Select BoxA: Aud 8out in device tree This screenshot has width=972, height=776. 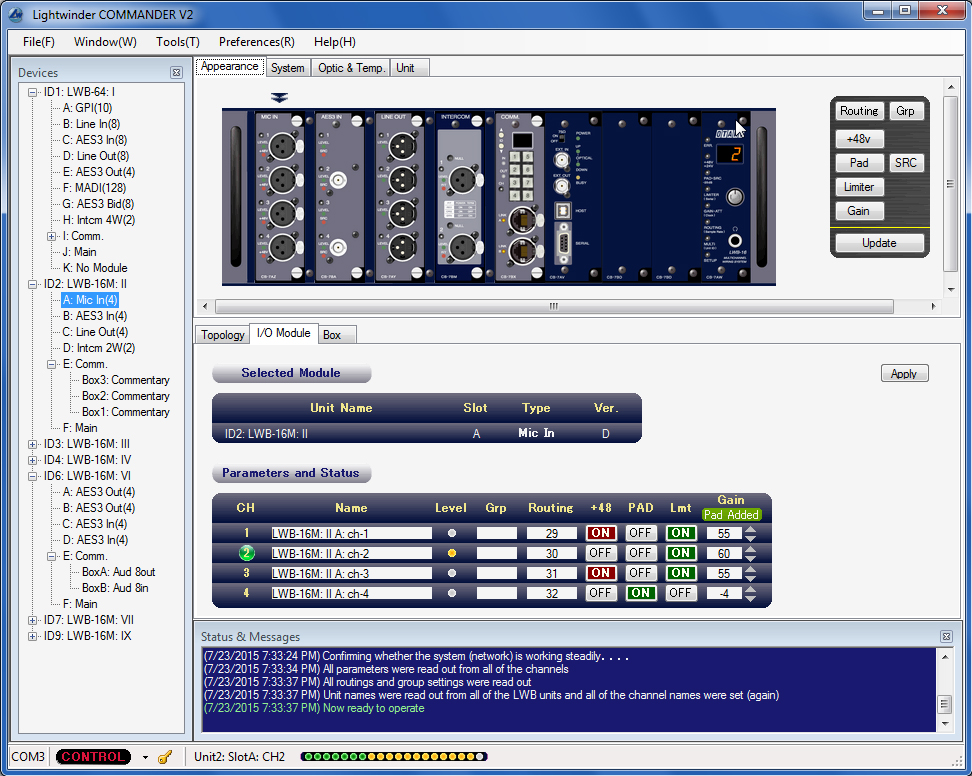click(x=118, y=572)
